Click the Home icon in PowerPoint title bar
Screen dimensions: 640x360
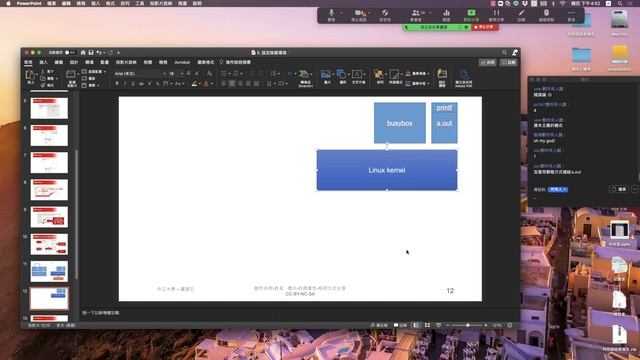pyautogui.click(x=83, y=53)
